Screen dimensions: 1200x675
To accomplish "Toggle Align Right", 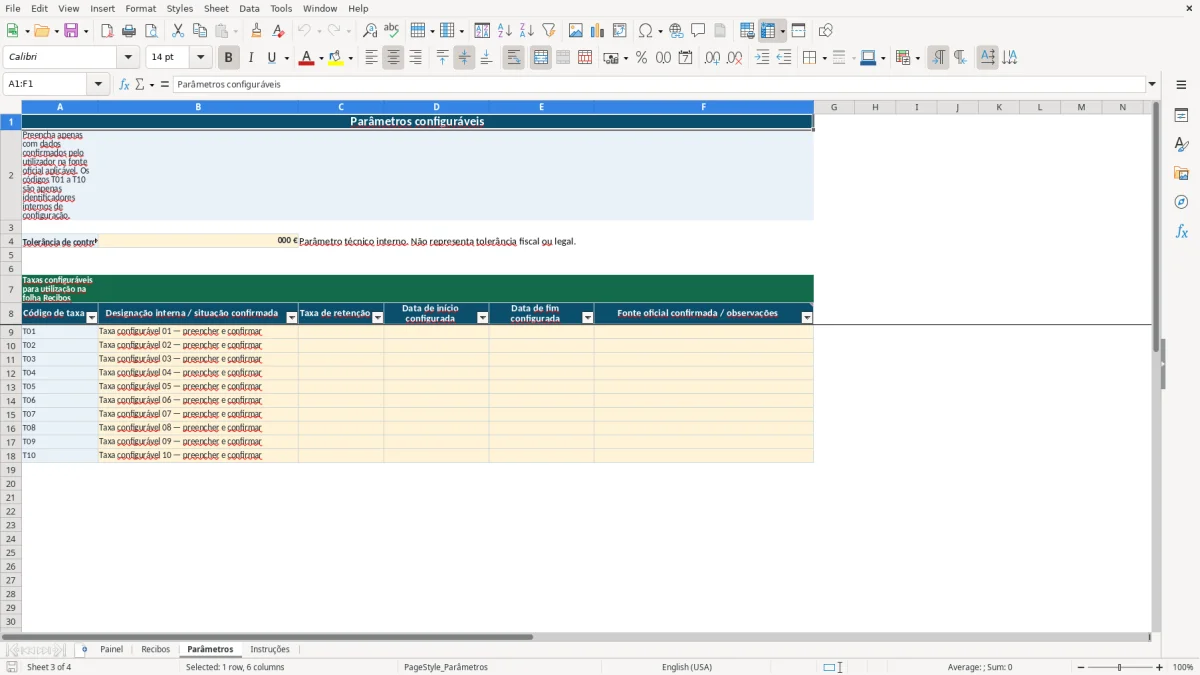I will 415,58.
